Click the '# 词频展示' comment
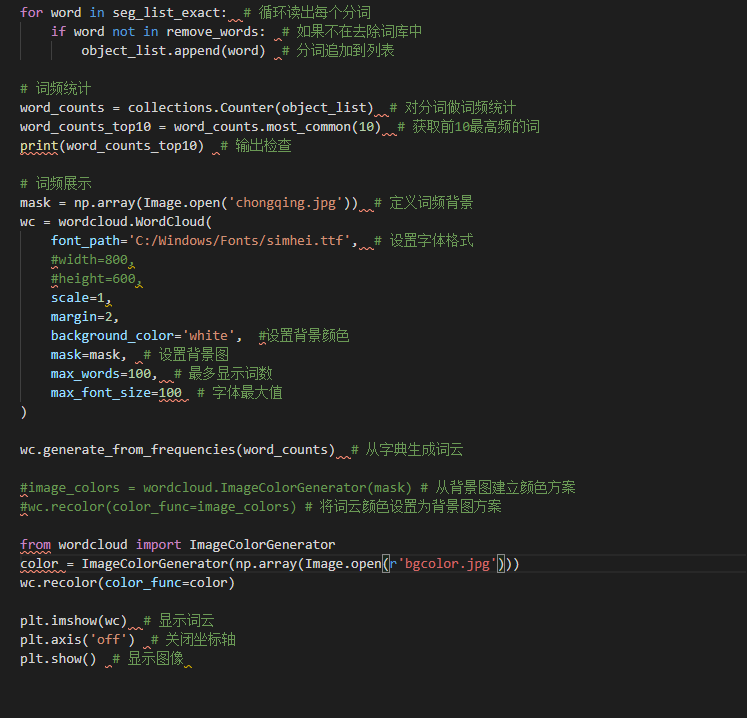The width and height of the screenshot is (747, 718). [55, 184]
